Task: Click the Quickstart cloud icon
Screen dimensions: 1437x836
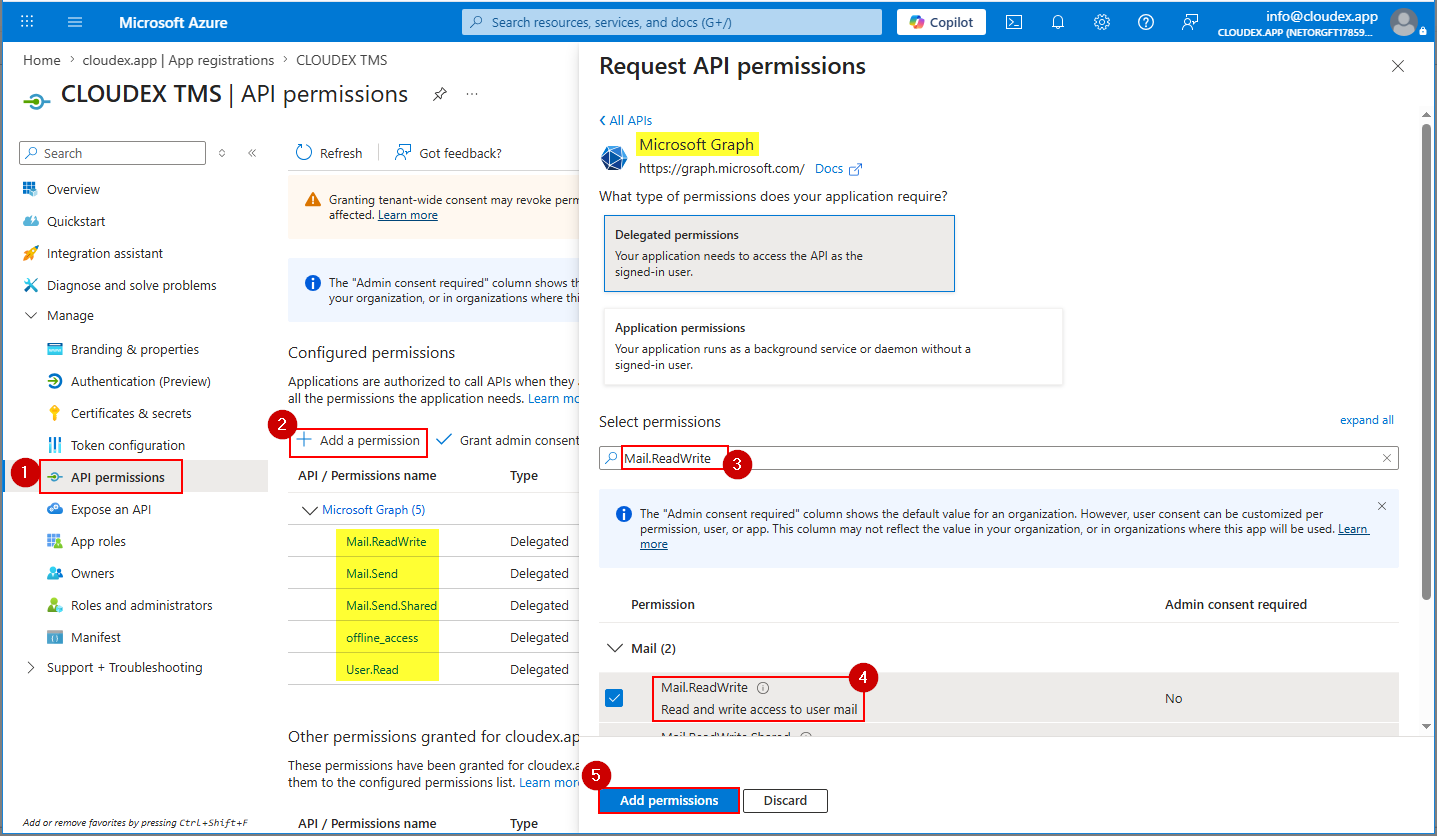Action: (x=30, y=221)
